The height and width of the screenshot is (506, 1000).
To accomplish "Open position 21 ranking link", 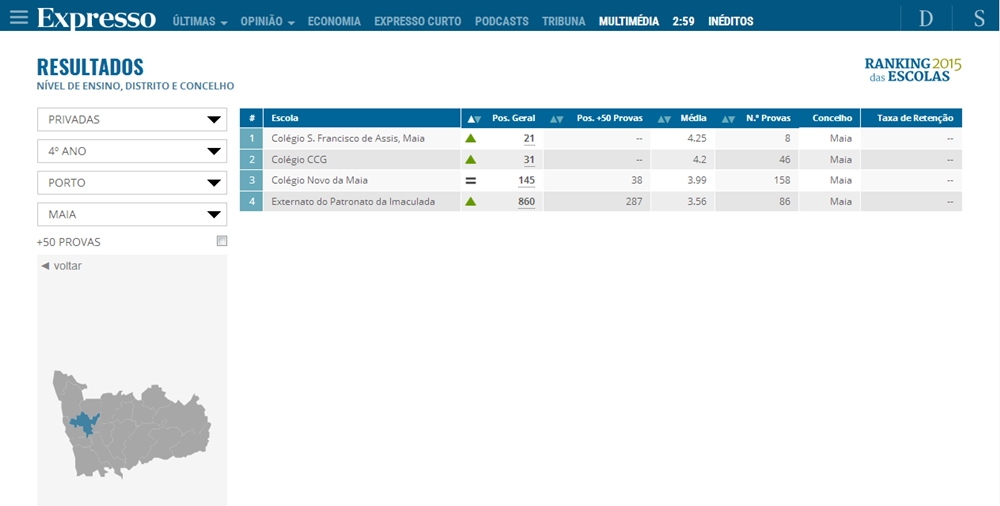I will pyautogui.click(x=529, y=138).
